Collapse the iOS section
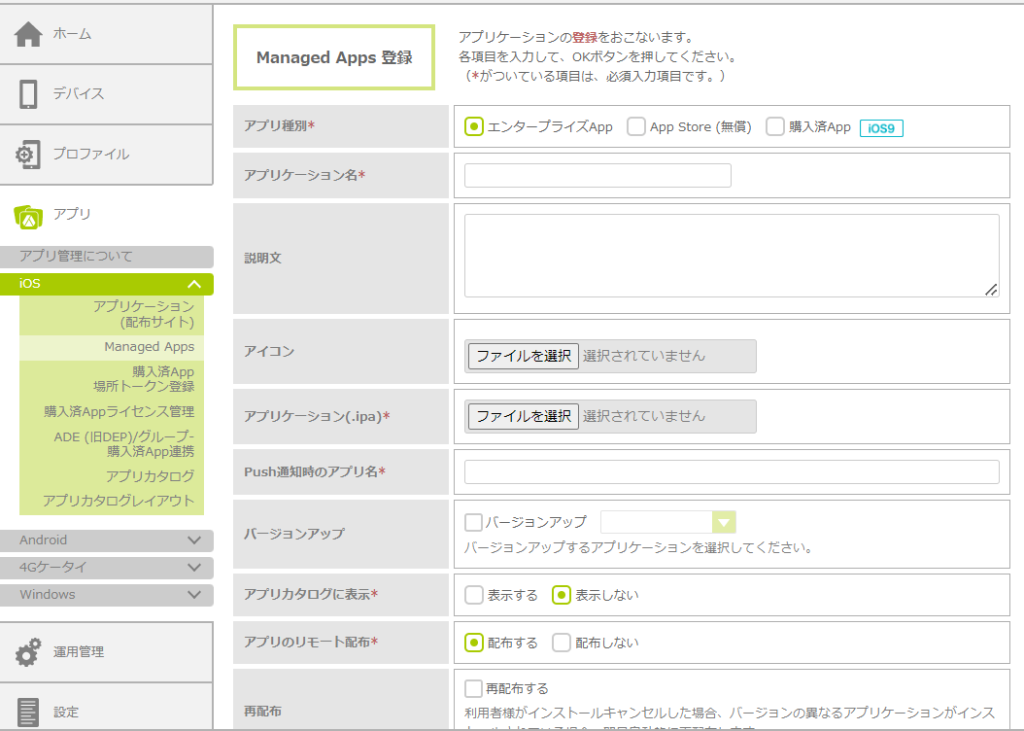Image resolution: width=1024 pixels, height=731 pixels. (x=194, y=284)
